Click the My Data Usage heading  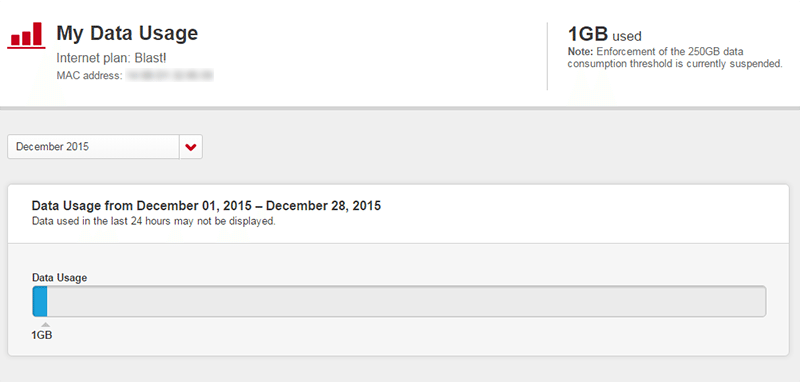coord(127,34)
